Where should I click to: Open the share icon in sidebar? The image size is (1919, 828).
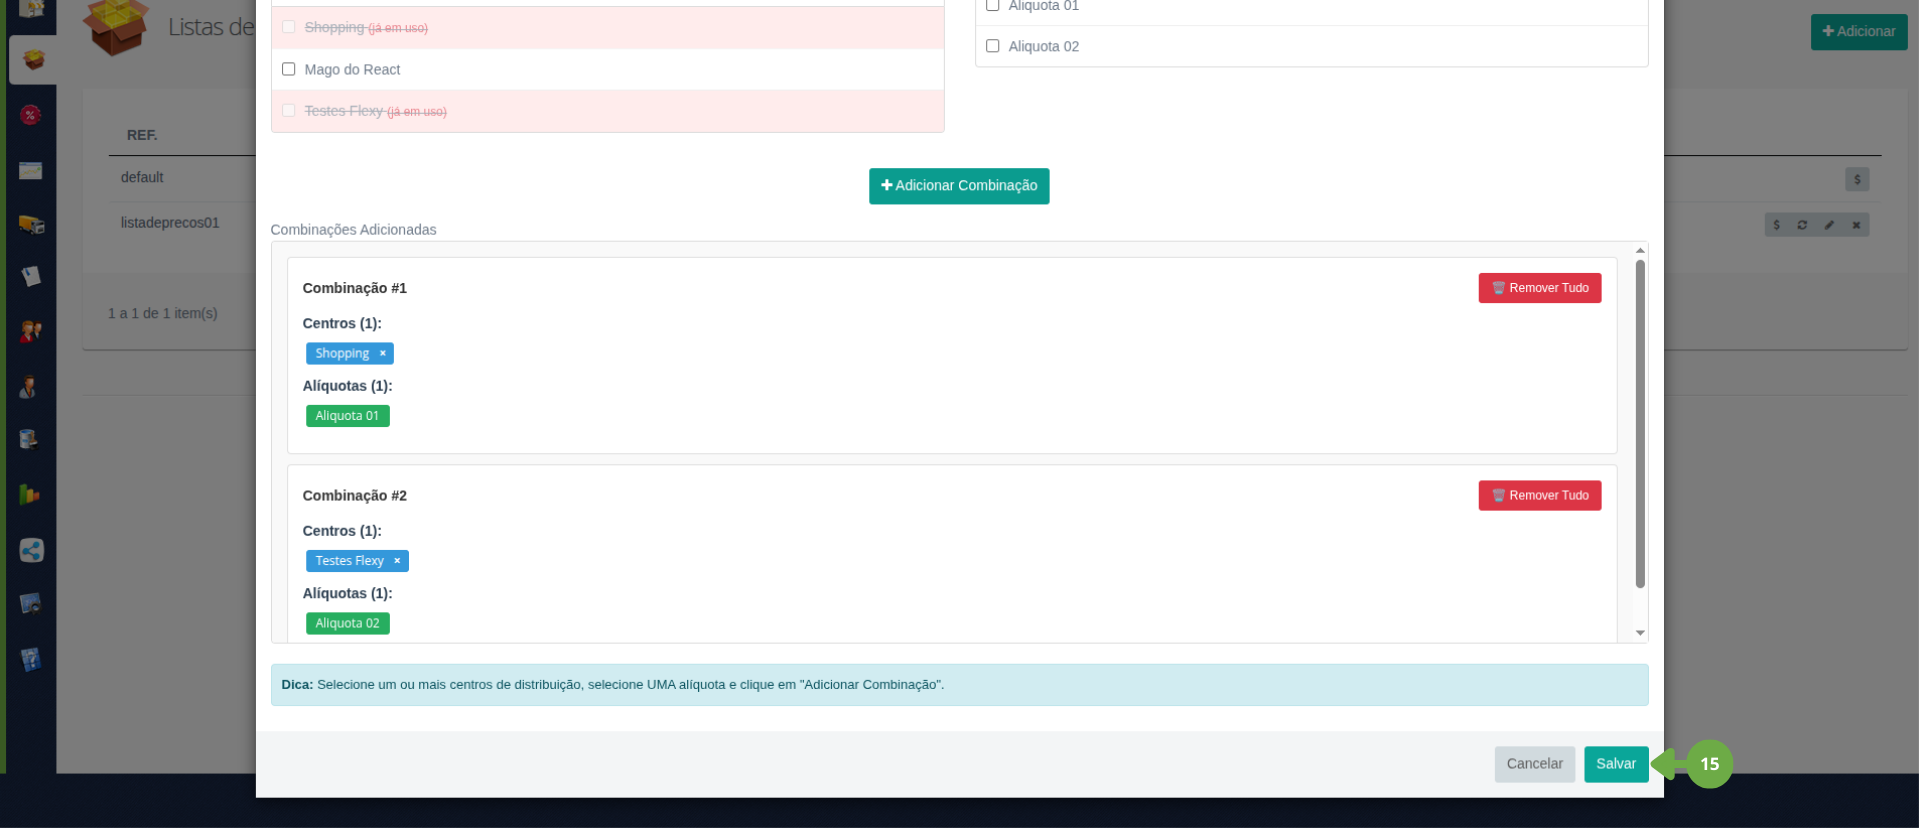coord(31,550)
